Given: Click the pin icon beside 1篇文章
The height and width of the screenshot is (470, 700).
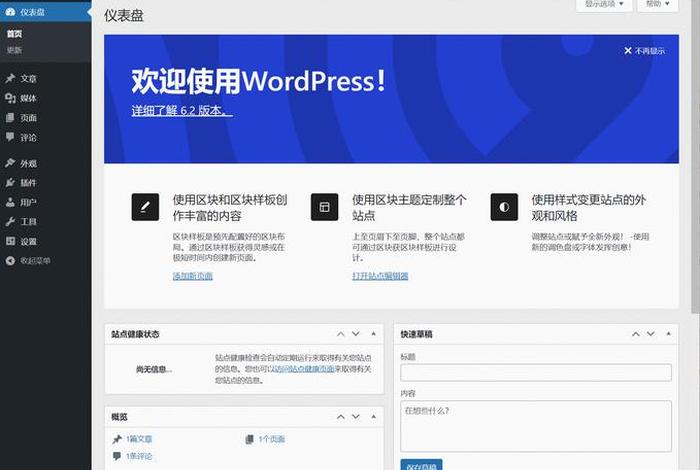Looking at the screenshot, I should pos(117,439).
